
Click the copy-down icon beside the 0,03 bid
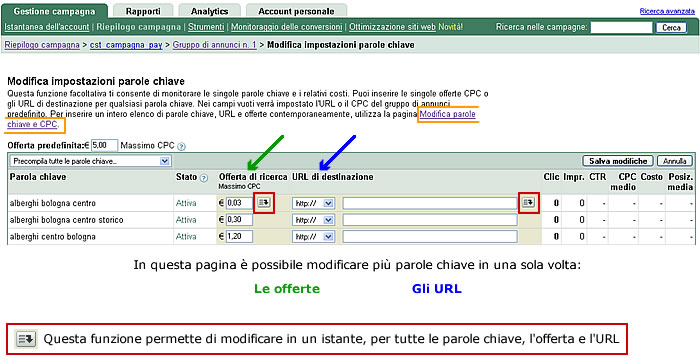[x=264, y=203]
